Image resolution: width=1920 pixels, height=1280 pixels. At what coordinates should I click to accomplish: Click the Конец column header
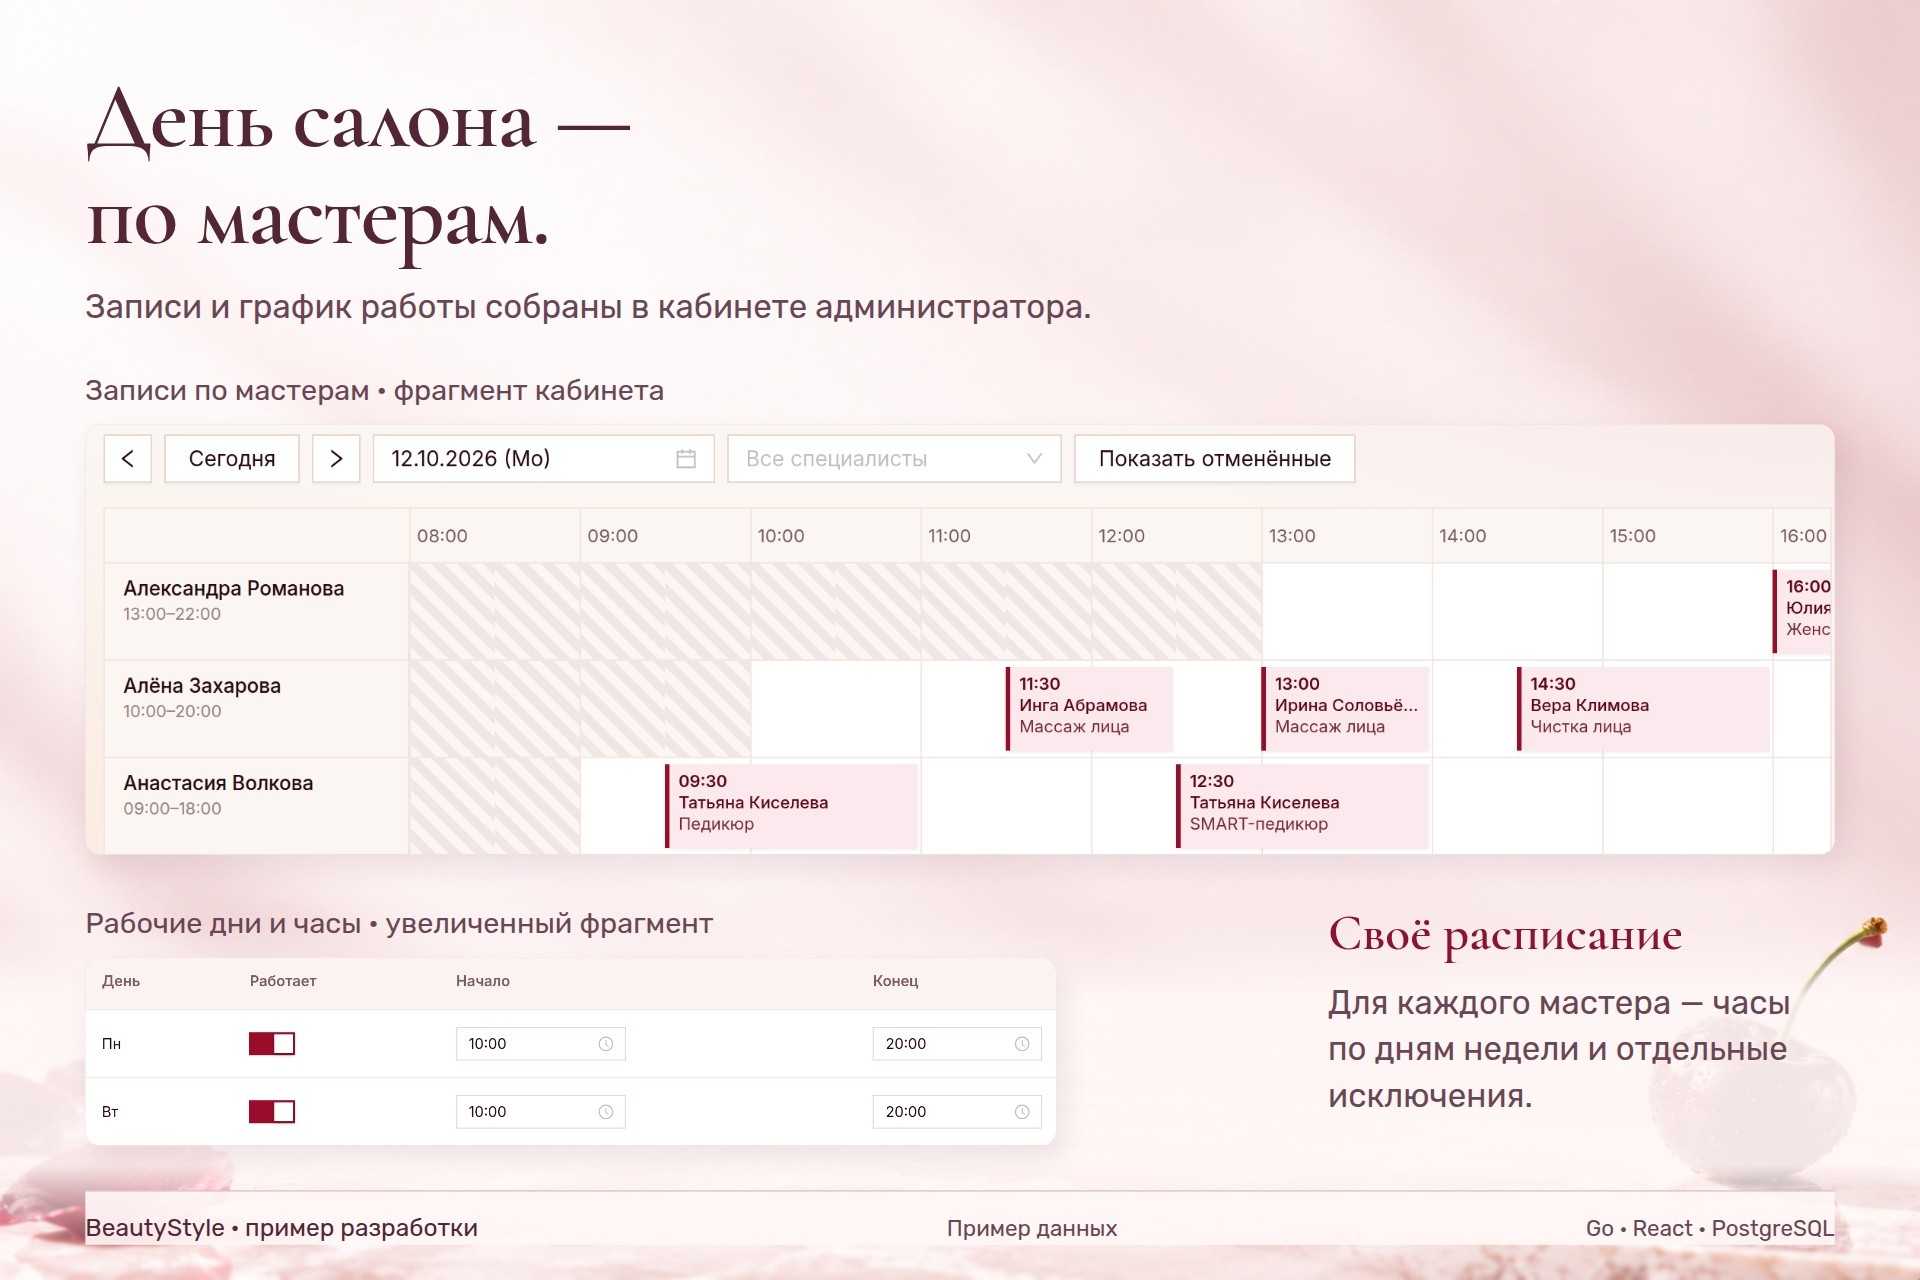click(x=895, y=981)
